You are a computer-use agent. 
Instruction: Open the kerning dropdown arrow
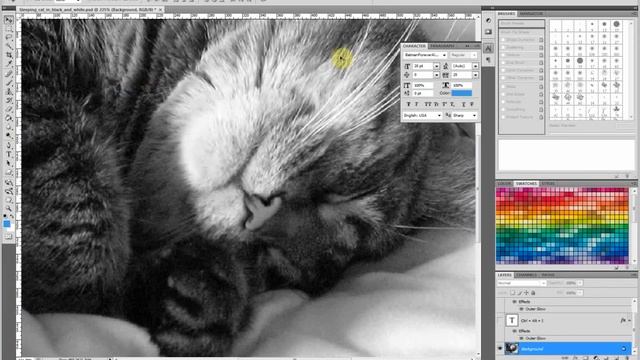coord(437,75)
